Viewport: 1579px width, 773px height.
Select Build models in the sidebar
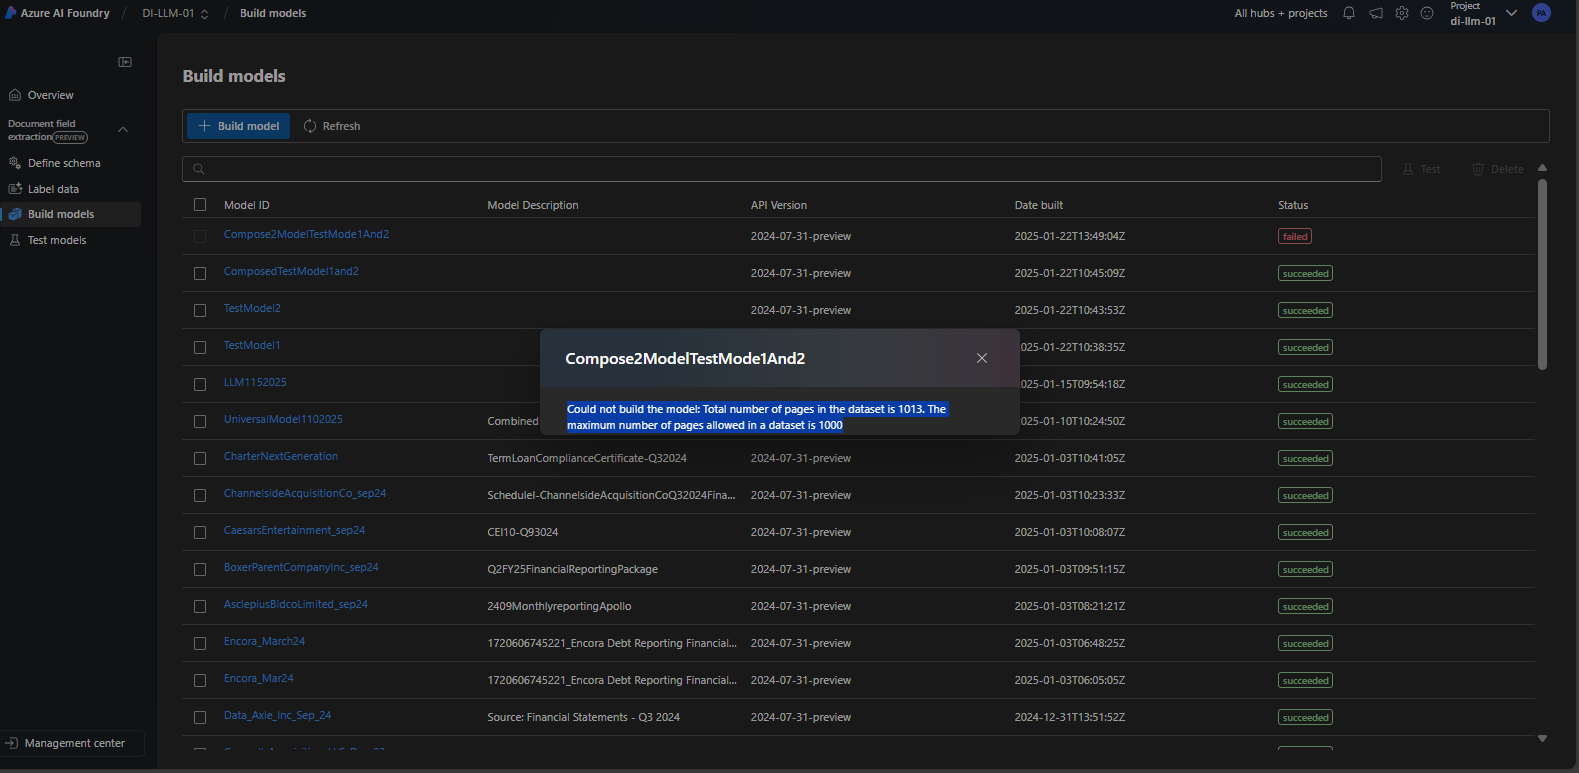click(70, 214)
